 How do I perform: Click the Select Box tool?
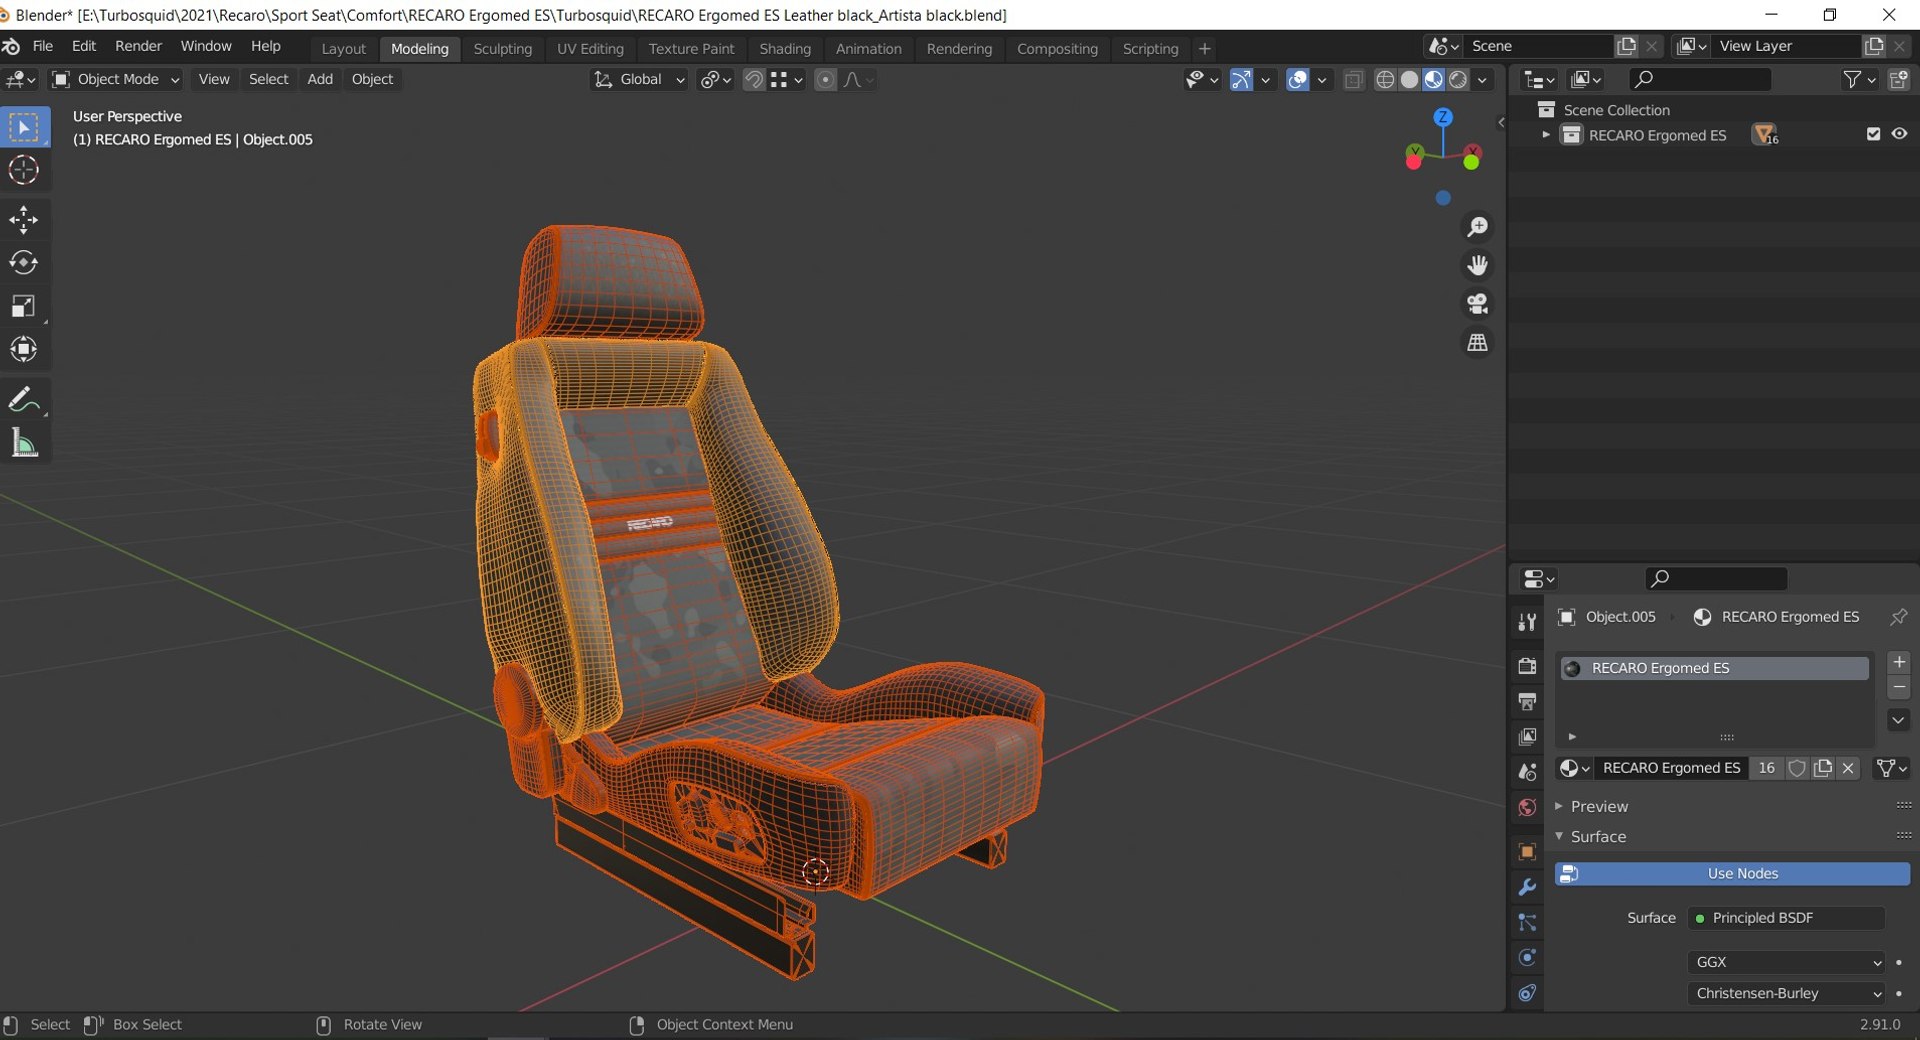(x=24, y=128)
